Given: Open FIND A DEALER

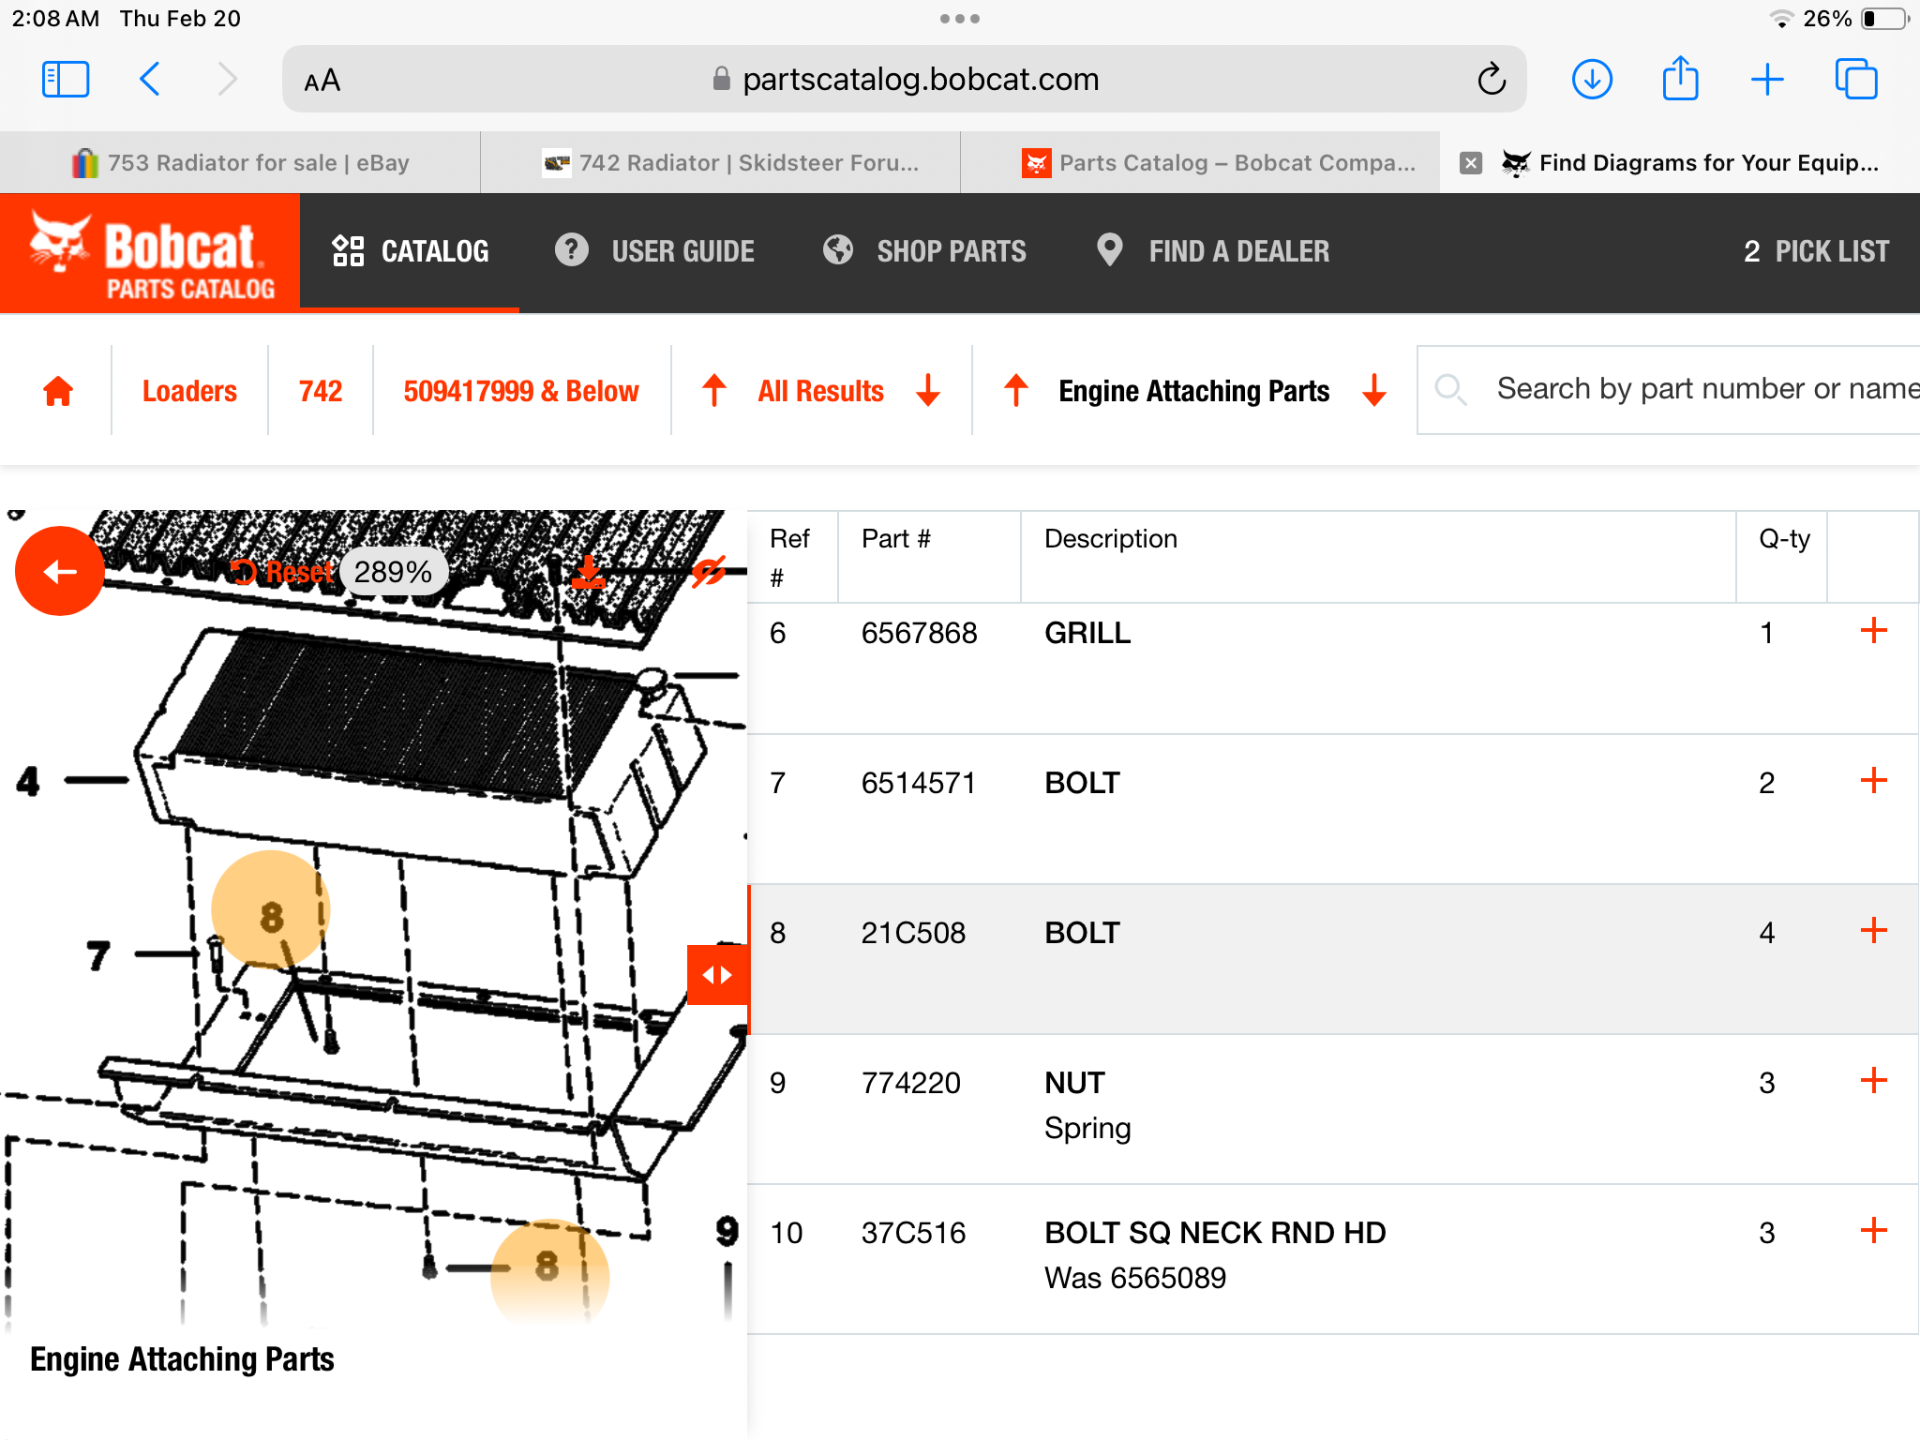Looking at the screenshot, I should 1213,251.
